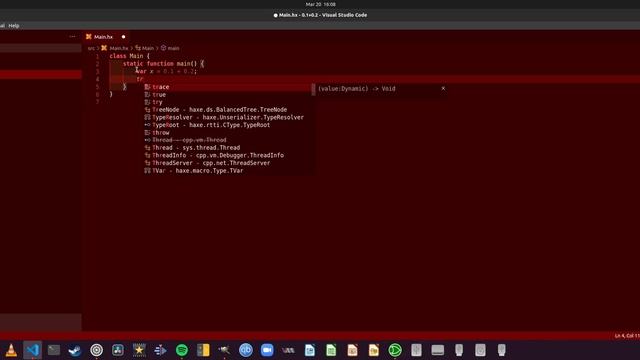This screenshot has width=640, height=360.
Task: Choose TreeNode - haxe.ds.BalancedTree.TreeNode suggestion
Action: point(229,110)
